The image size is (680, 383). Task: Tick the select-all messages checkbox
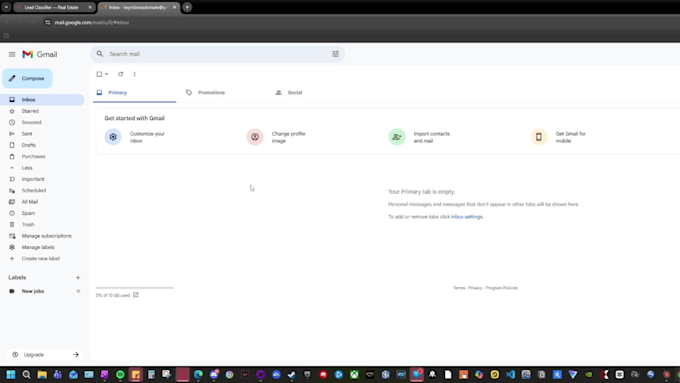click(99, 74)
